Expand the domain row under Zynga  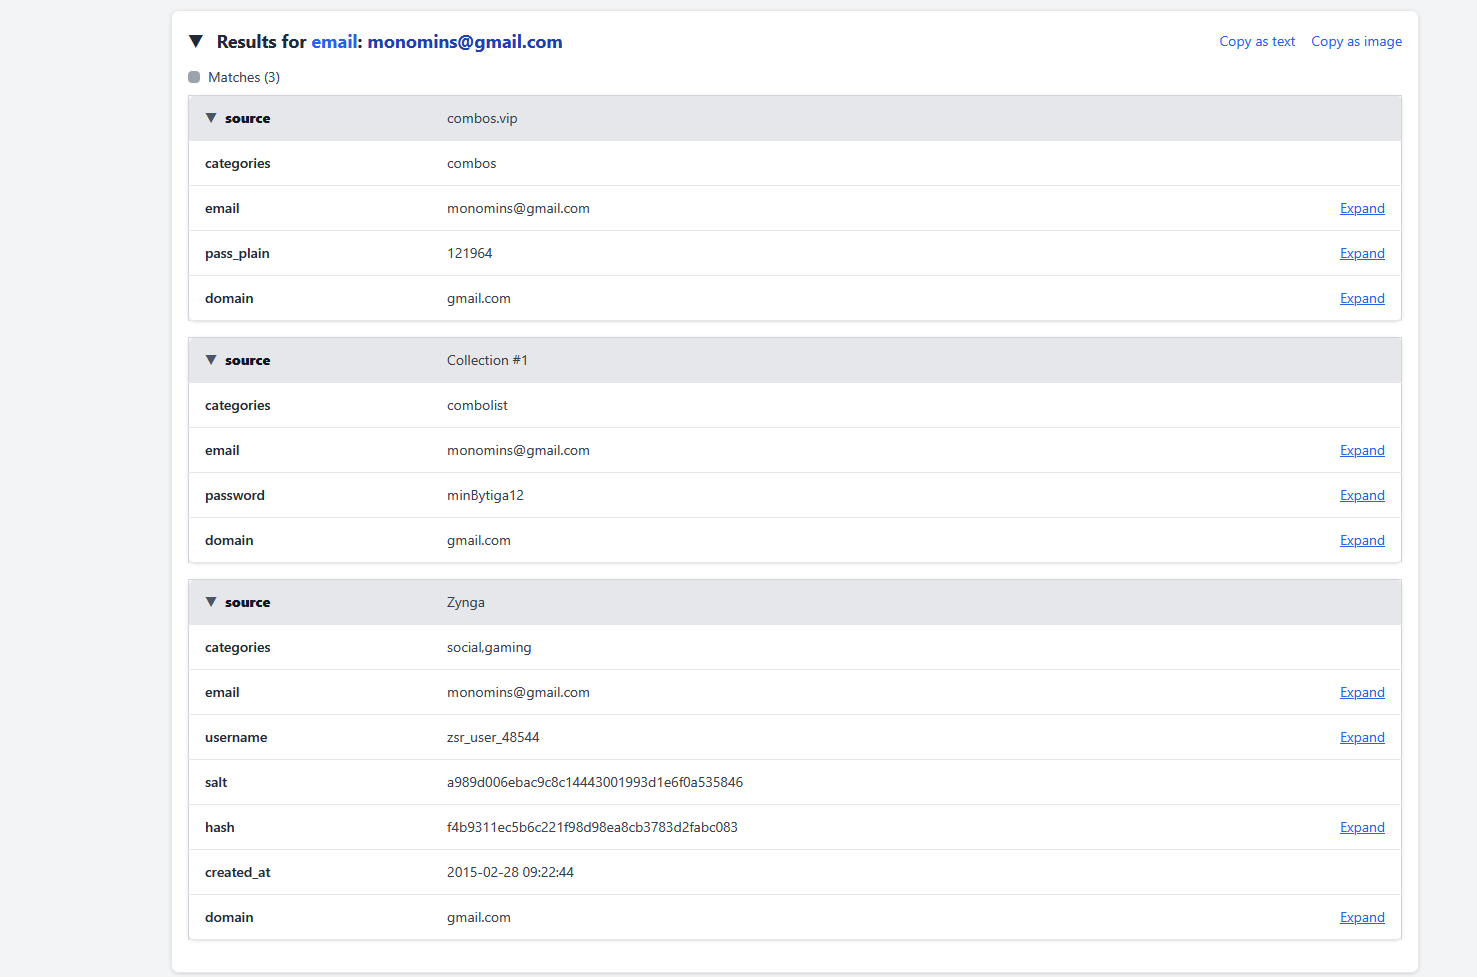(x=1362, y=918)
